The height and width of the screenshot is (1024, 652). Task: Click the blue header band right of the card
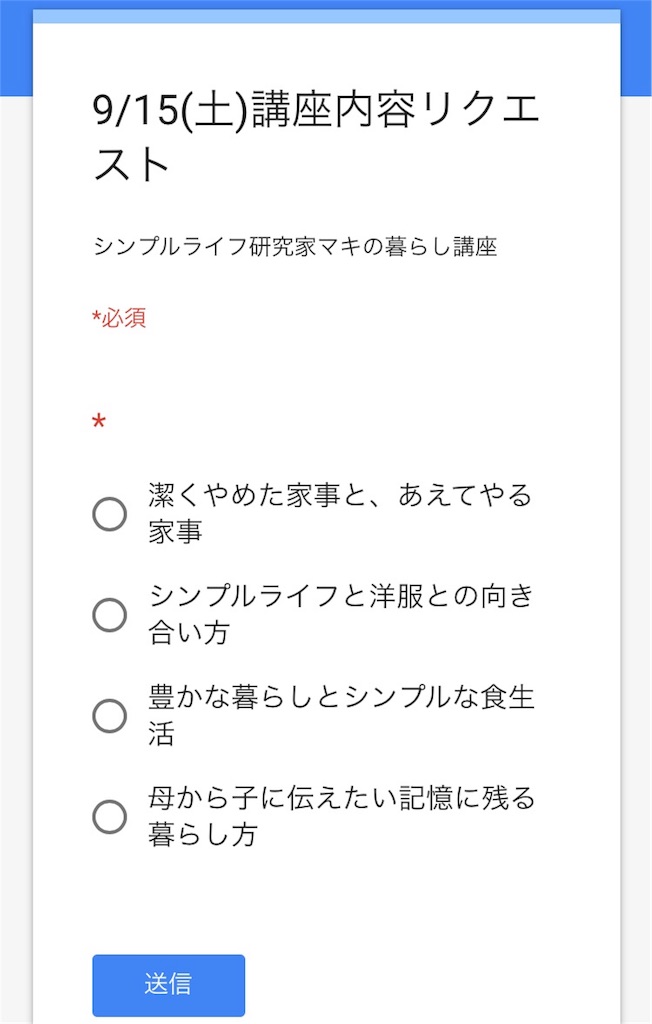(x=636, y=48)
